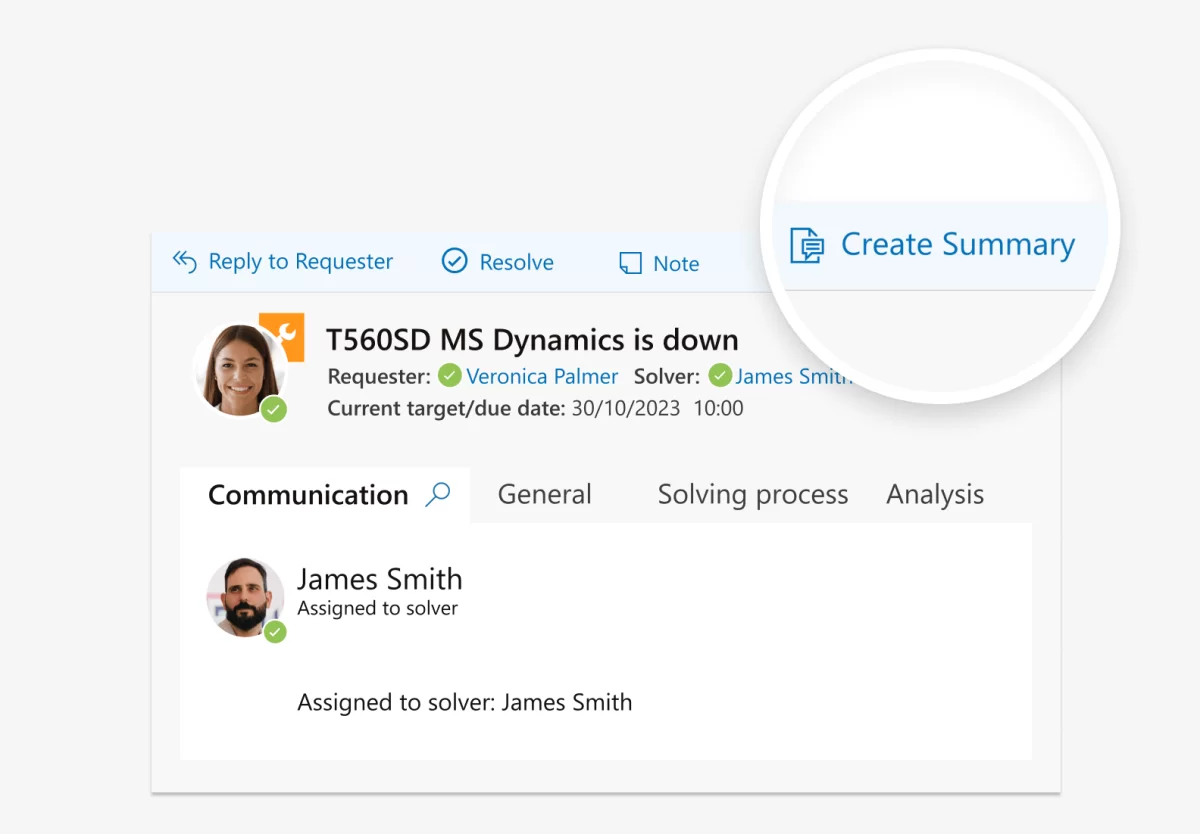The width and height of the screenshot is (1200, 834).
Task: Click green status check next to Veronica Palmer
Action: (450, 376)
